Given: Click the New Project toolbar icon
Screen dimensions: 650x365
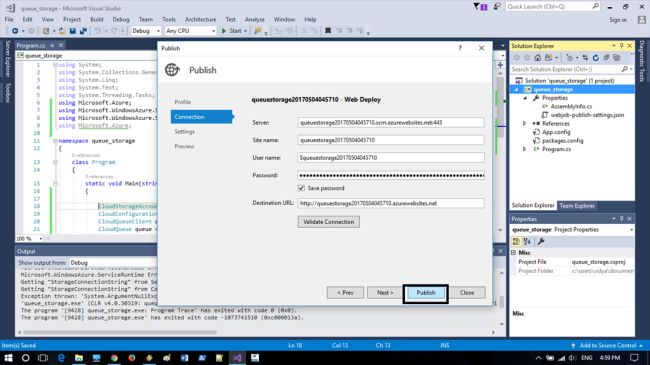Looking at the screenshot, I should click(46, 31).
